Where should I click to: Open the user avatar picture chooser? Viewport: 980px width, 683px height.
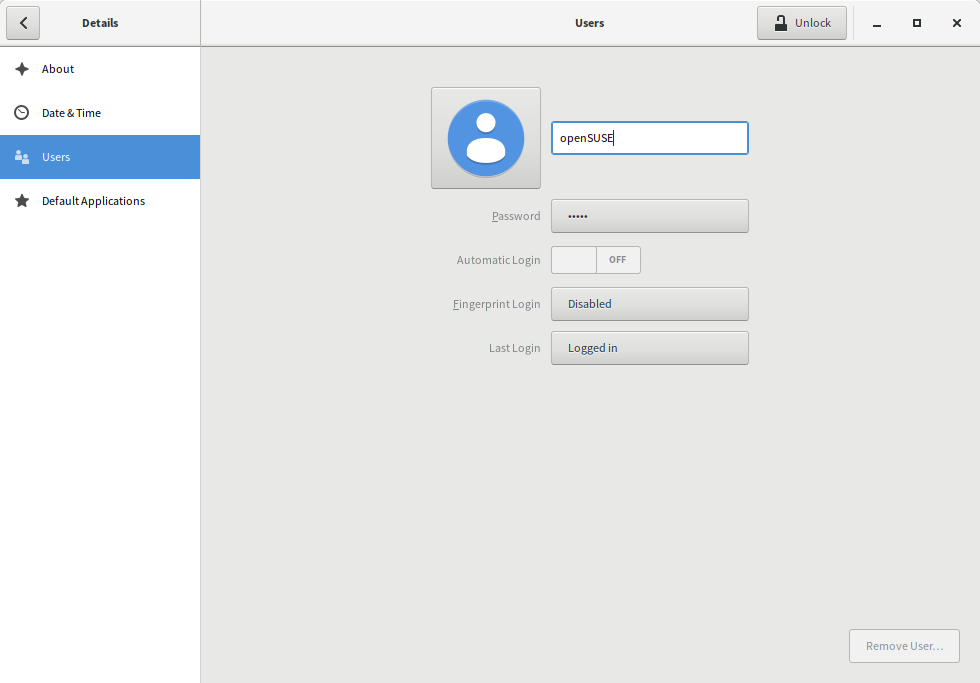(485, 137)
